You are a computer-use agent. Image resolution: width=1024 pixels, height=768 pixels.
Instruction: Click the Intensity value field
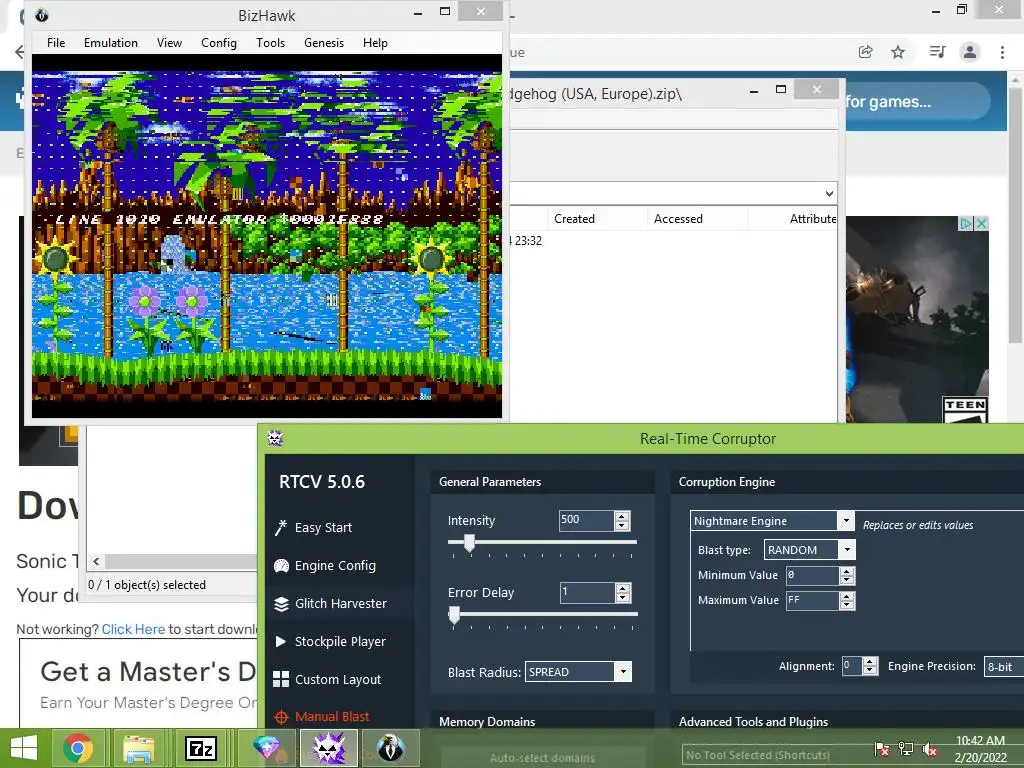point(586,520)
